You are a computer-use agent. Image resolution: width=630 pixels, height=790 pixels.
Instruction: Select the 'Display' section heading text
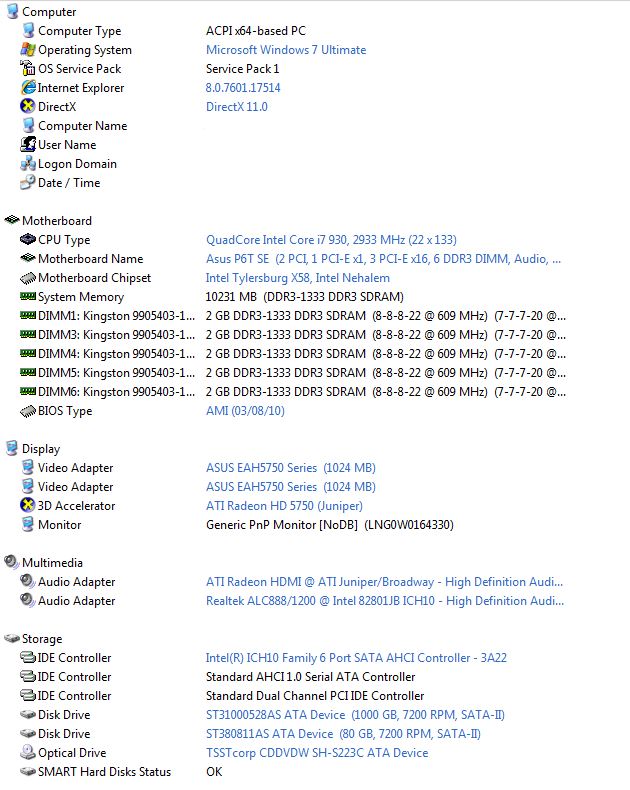click(x=41, y=449)
